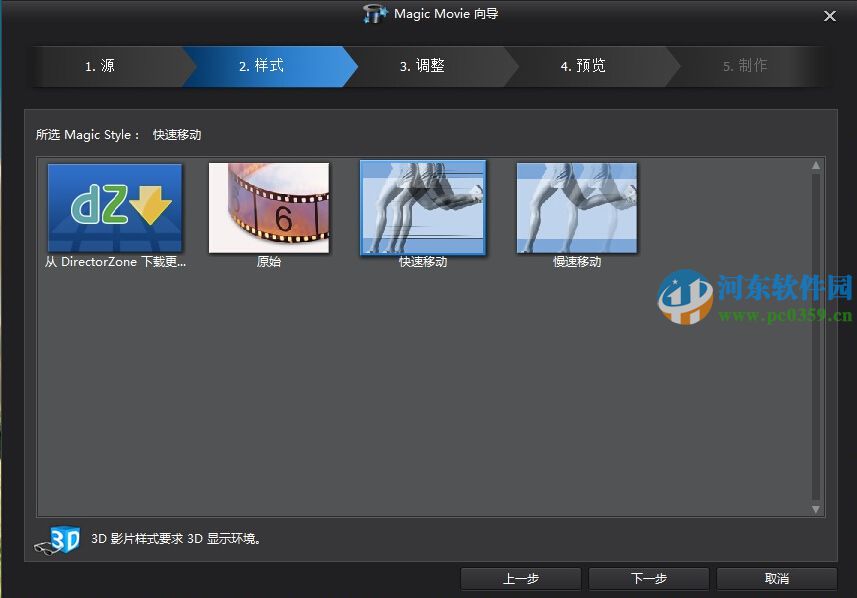This screenshot has width=857, height=598.
Task: Activate the DirectorZone download style entry
Action: pos(113,207)
